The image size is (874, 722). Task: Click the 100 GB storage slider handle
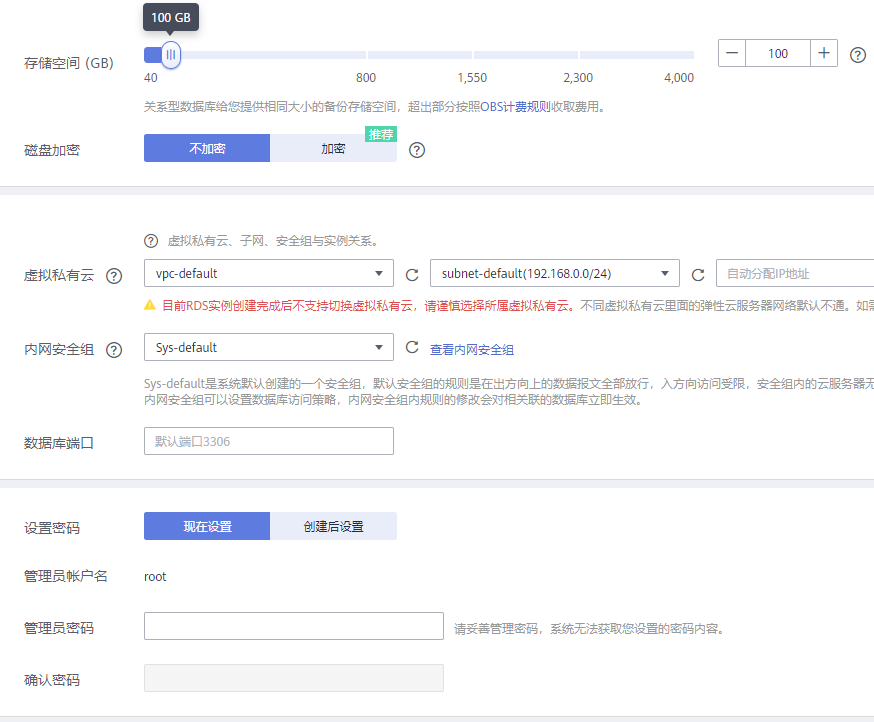click(170, 54)
